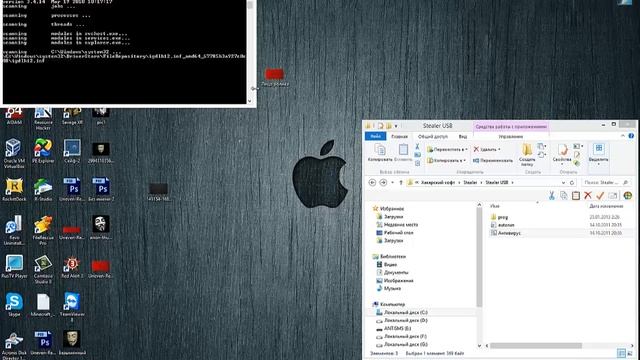Switch to details view toggle in status bar

[621, 353]
